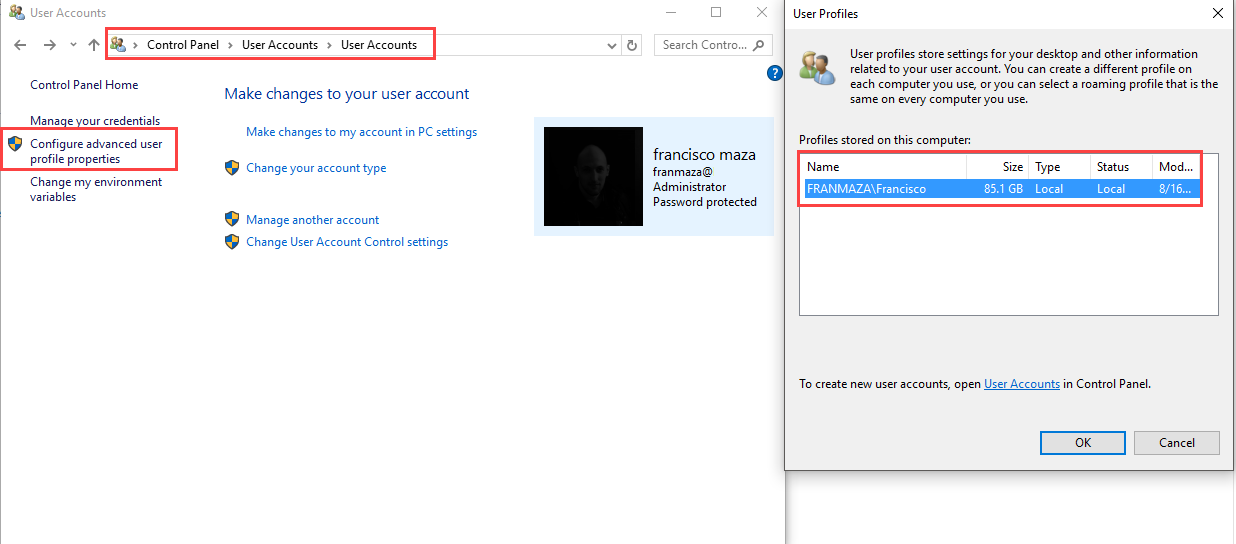Open Change User Account Control settings
Screen dimensions: 1236x544
pyautogui.click(x=346, y=242)
